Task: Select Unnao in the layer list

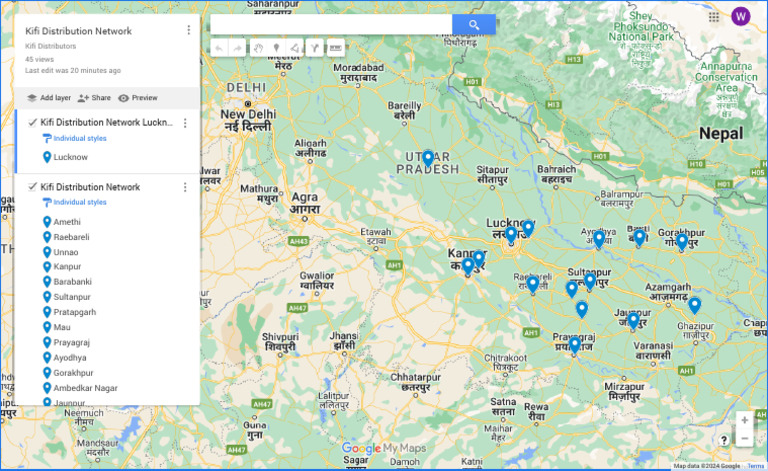Action: 66,252
